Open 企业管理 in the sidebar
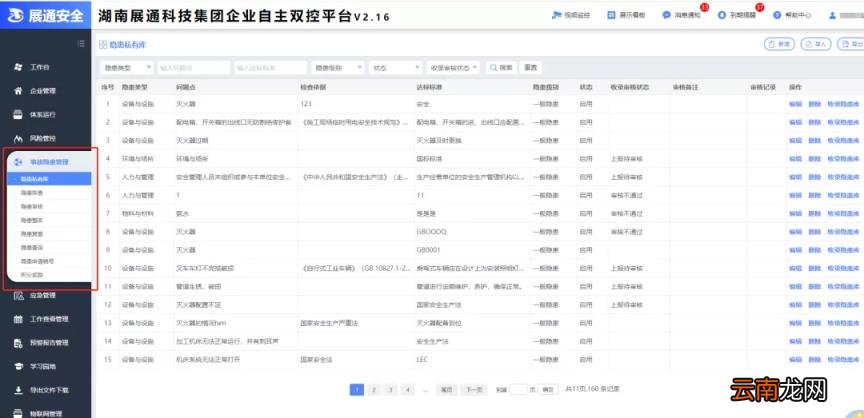 click(42, 91)
